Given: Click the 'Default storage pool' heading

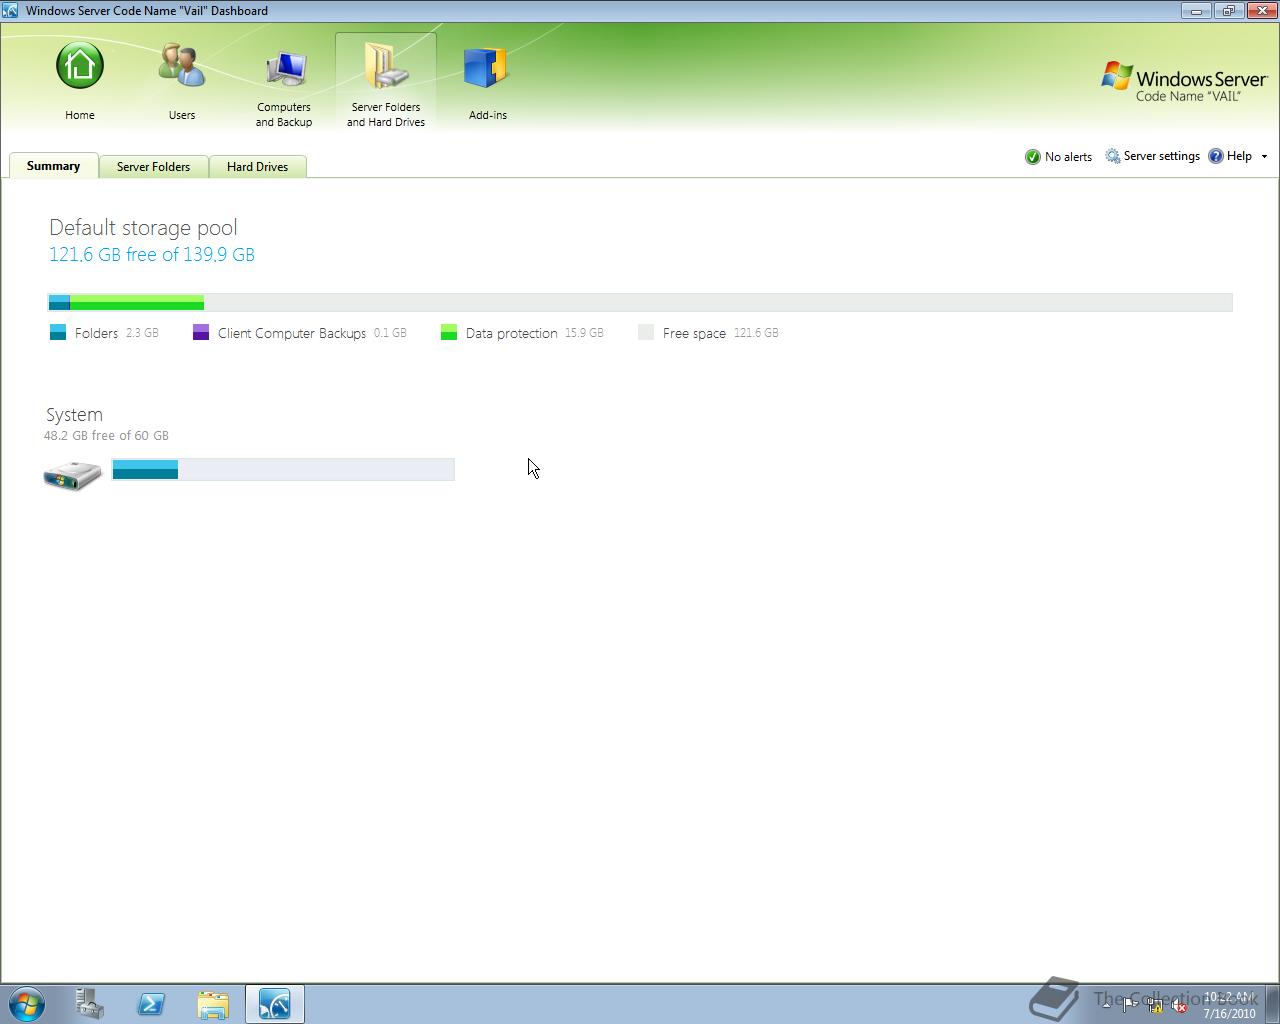Looking at the screenshot, I should click(143, 227).
